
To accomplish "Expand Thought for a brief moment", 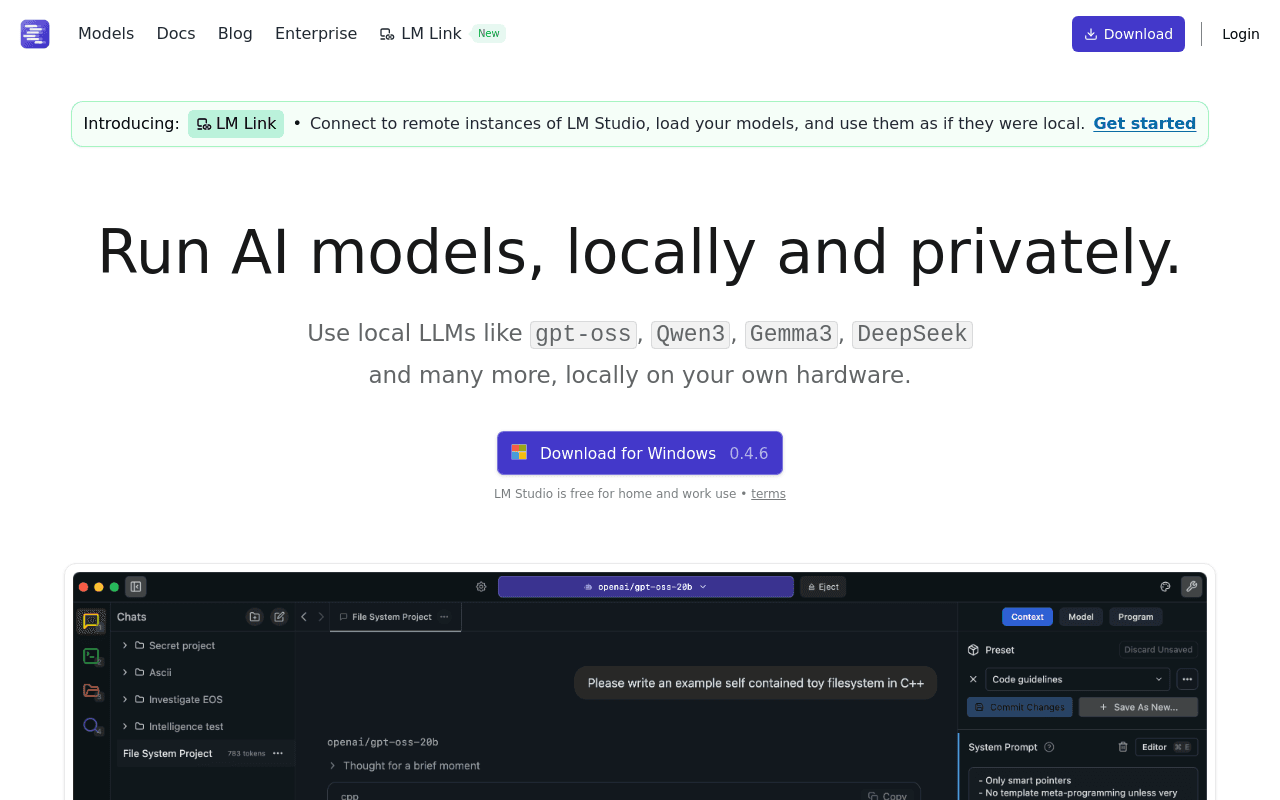I will click(404, 766).
